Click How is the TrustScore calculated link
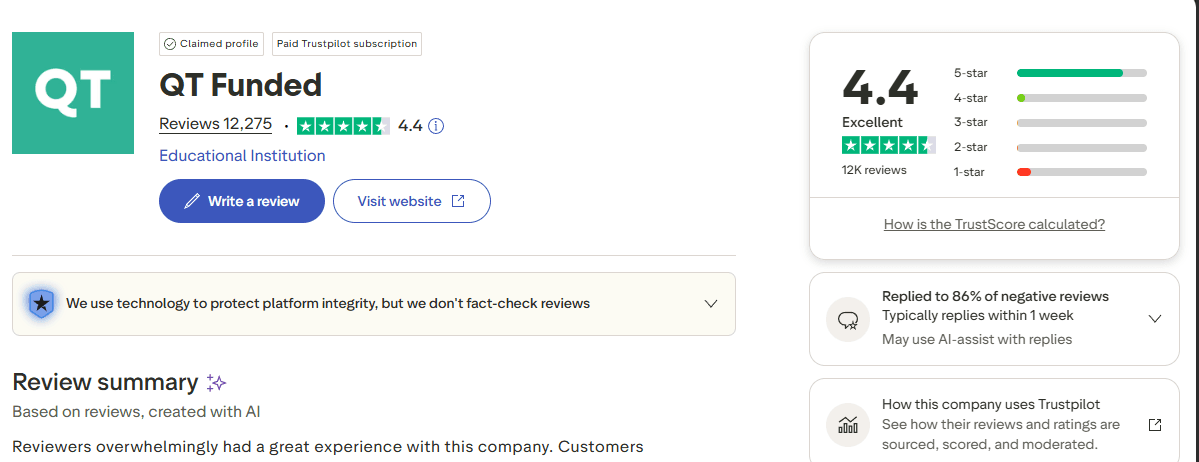 (x=994, y=225)
